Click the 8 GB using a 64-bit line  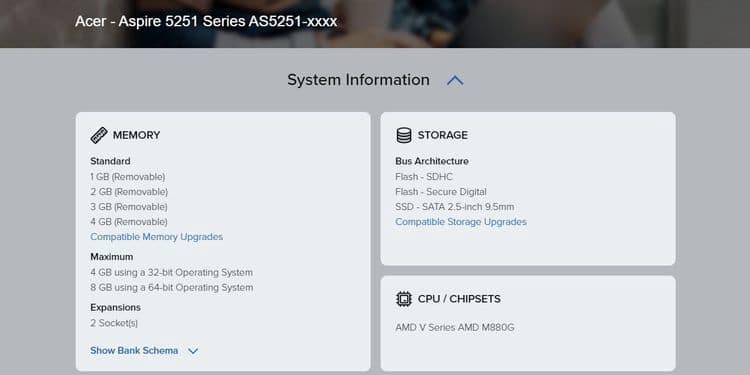click(172, 287)
